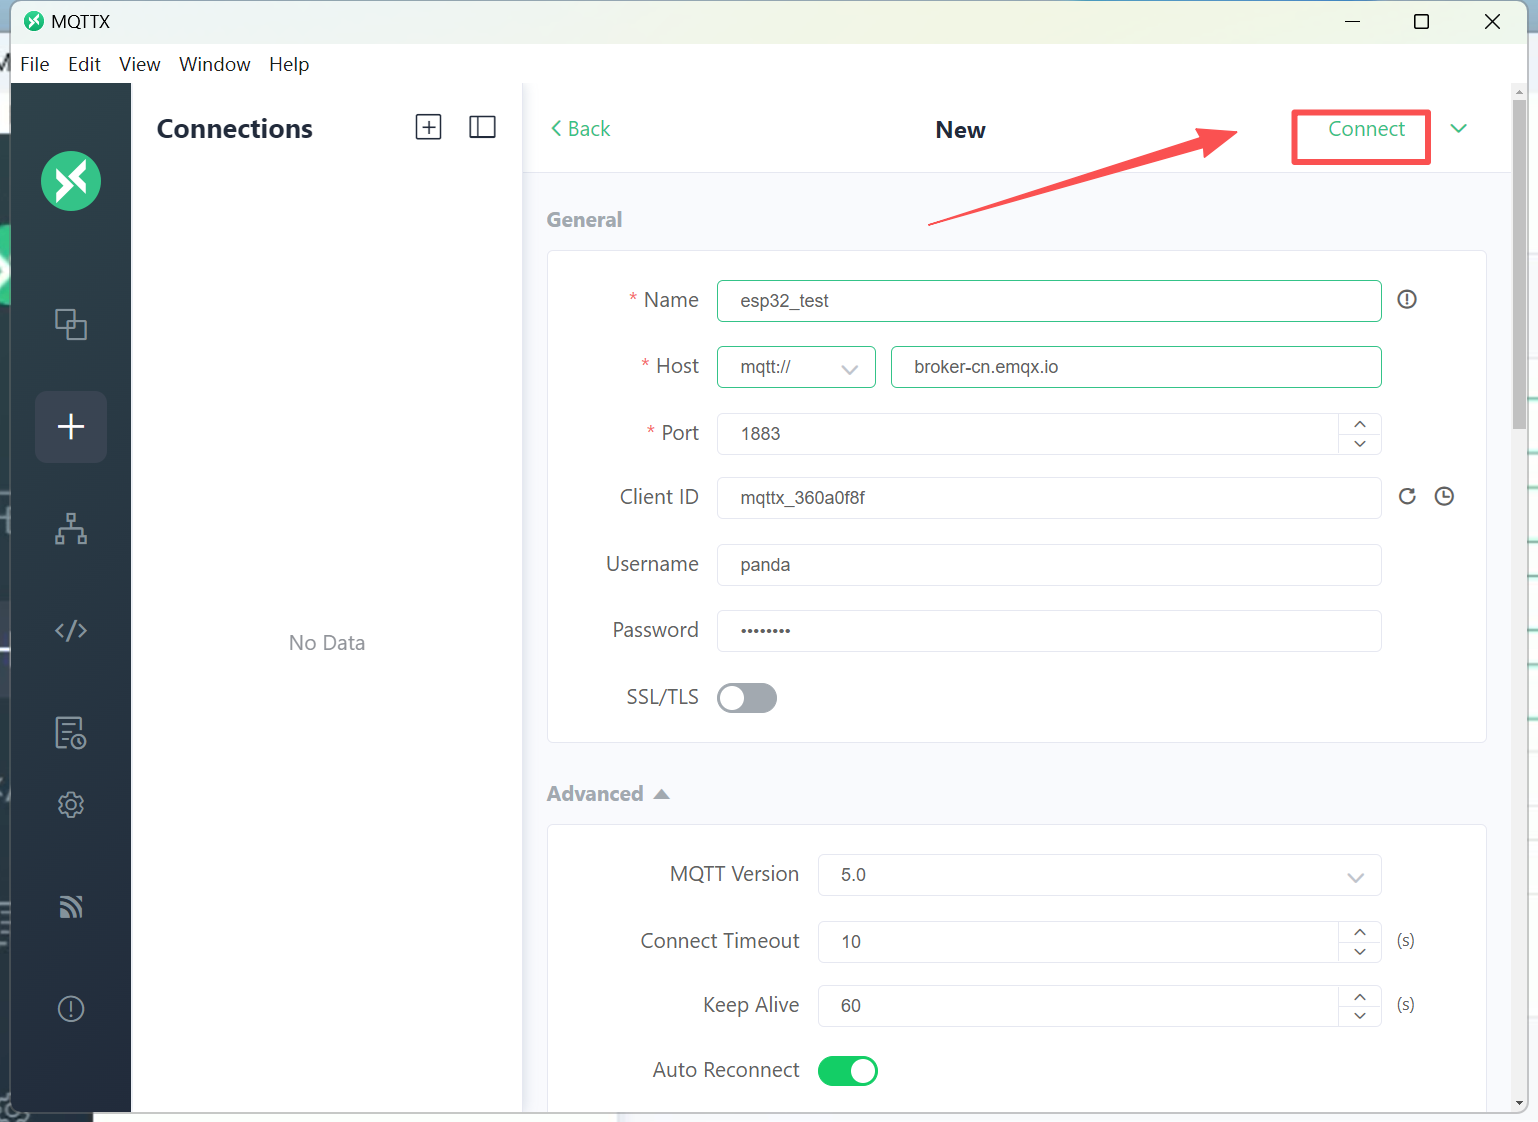This screenshot has height=1122, width=1538.
Task: Toggle the SSL/TLS switch
Action: click(747, 698)
